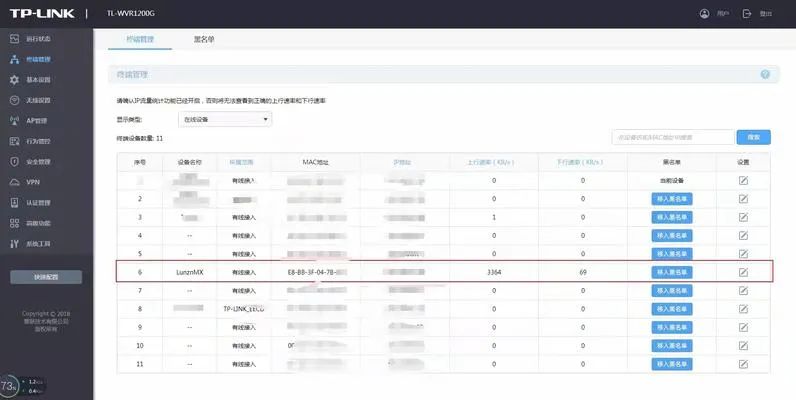The image size is (796, 400).
Task: Click the user account icon in header
Action: pyautogui.click(x=704, y=14)
